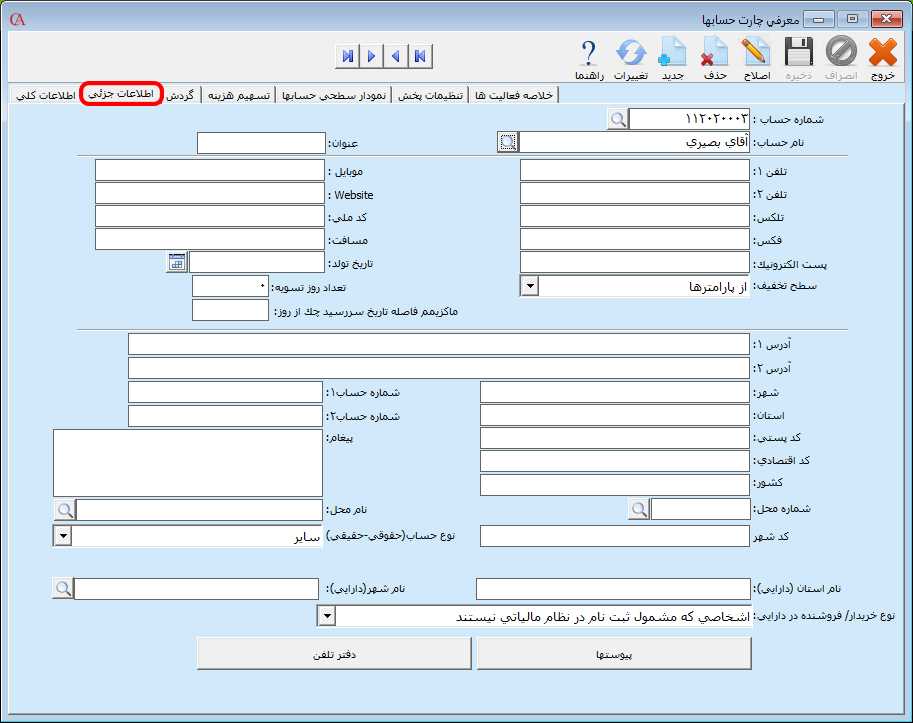Click the دفتر تلفن button
Viewport: 913px width, 723px height.
(334, 652)
